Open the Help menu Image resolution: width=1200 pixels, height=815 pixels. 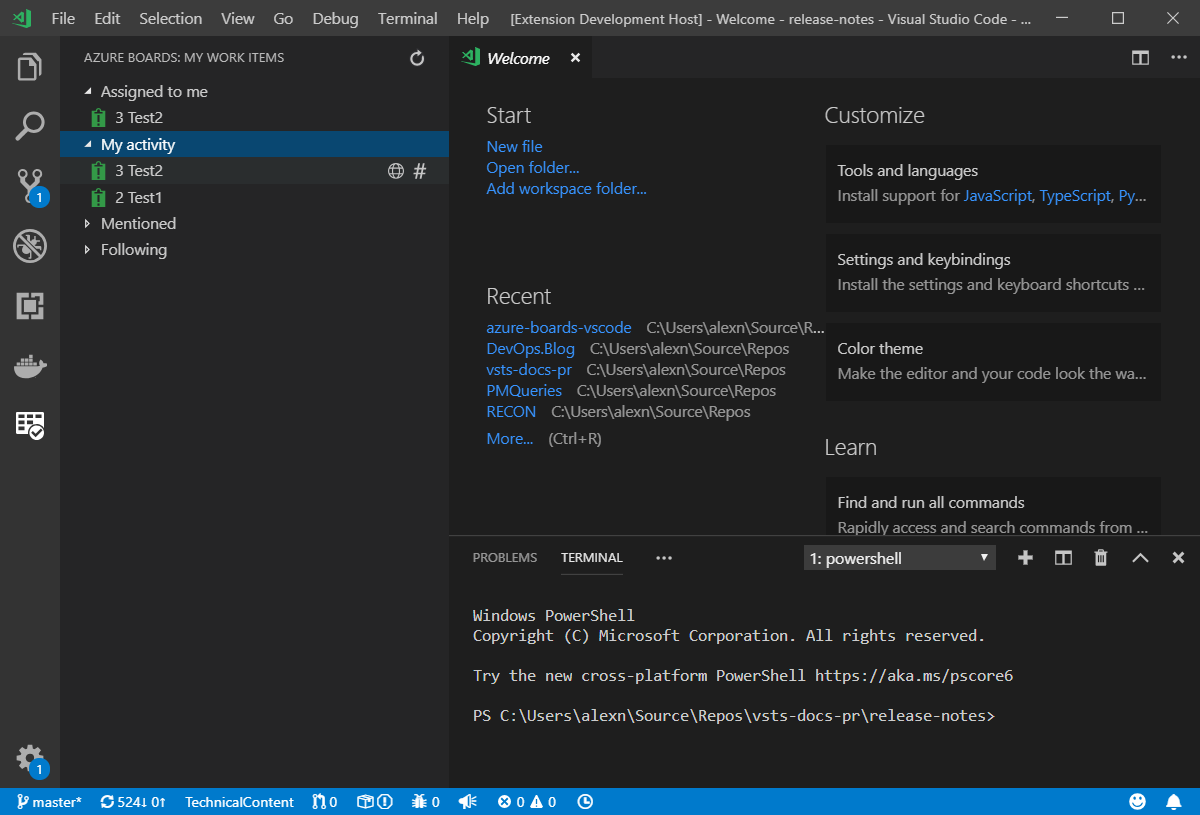[473, 18]
